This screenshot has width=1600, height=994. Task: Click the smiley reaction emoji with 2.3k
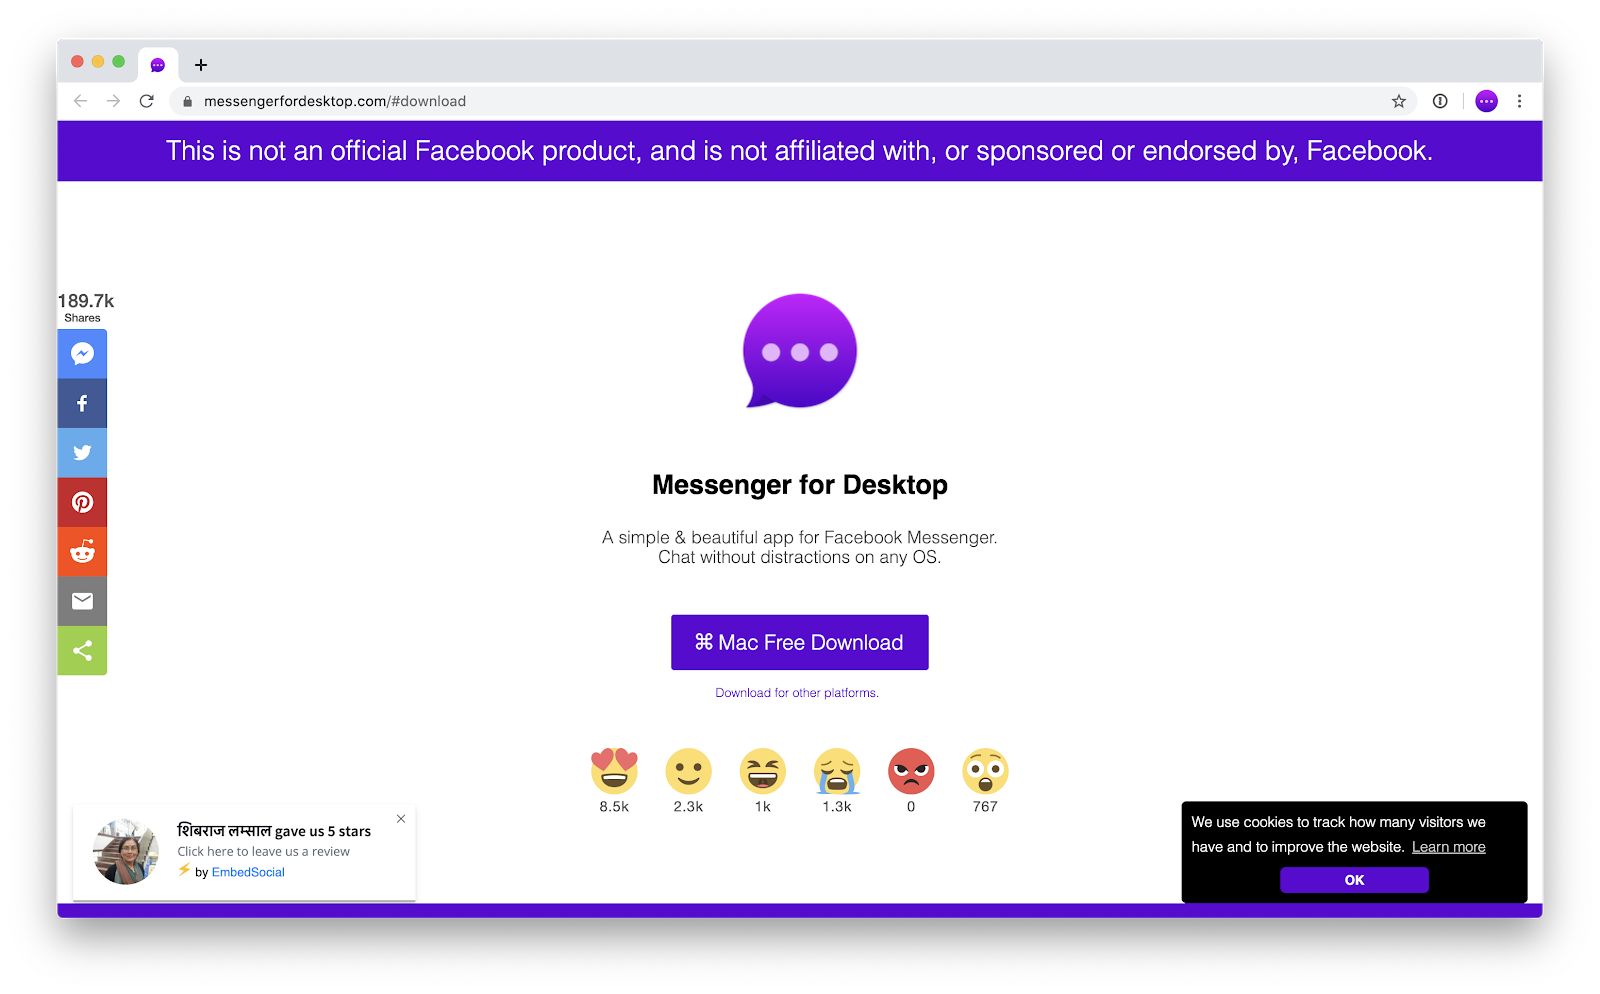(x=688, y=771)
